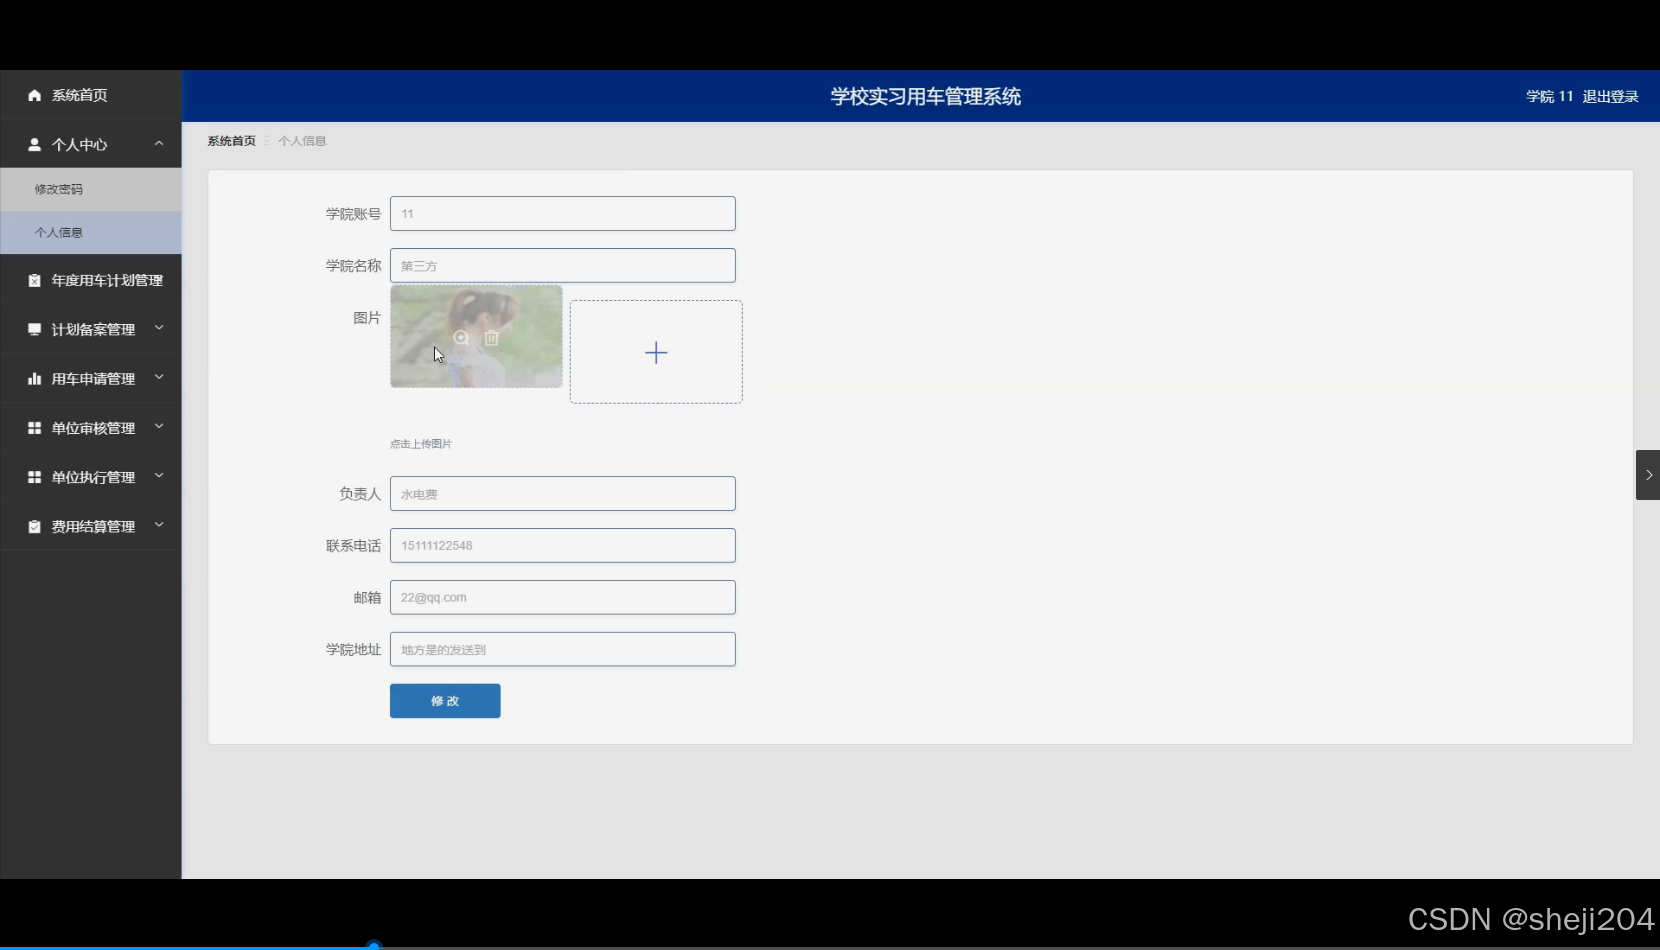Image resolution: width=1660 pixels, height=950 pixels.
Task: Select the bar-chart icon of 用车申请管理
Action: 33,378
